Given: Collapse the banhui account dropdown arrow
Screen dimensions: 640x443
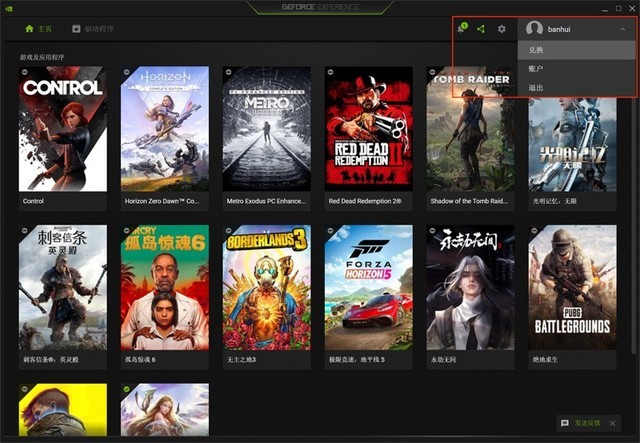Looking at the screenshot, I should (623, 29).
